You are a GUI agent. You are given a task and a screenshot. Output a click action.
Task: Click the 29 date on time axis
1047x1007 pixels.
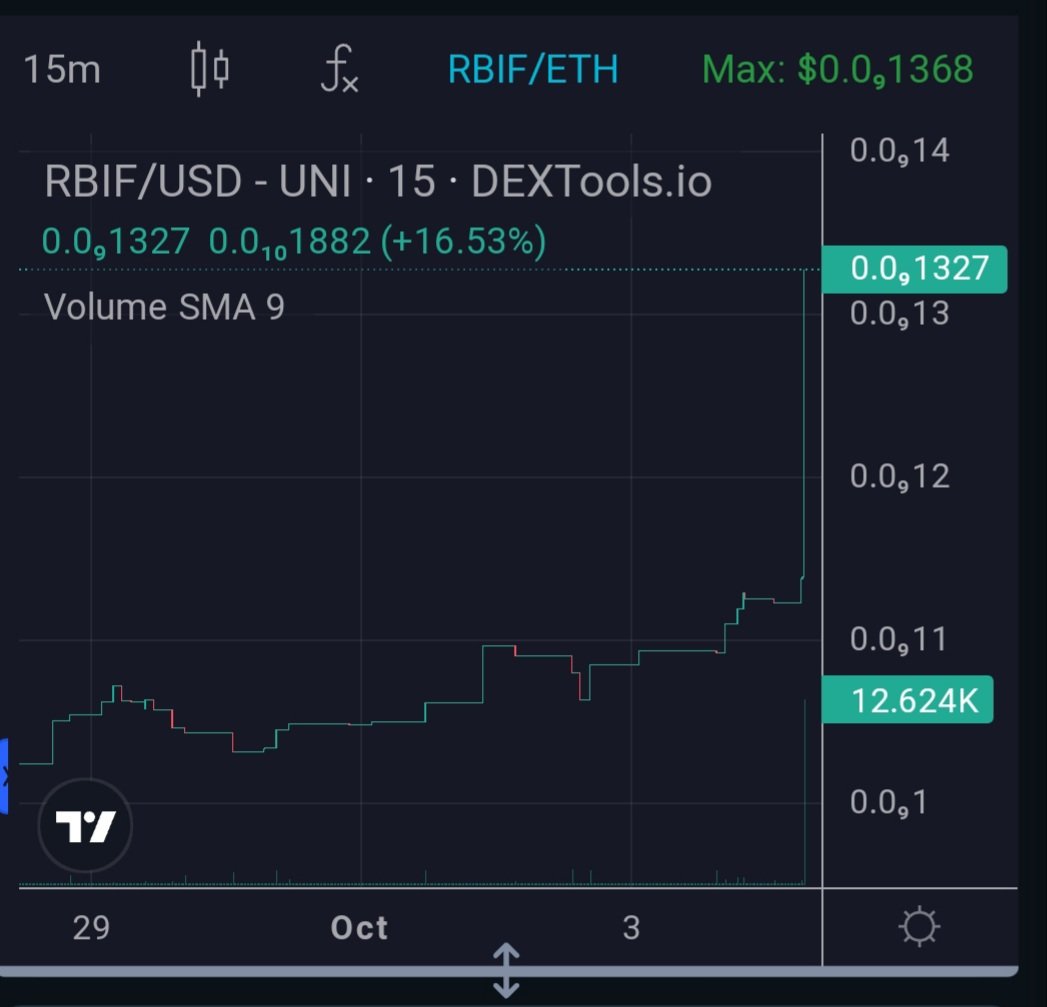pos(91,928)
